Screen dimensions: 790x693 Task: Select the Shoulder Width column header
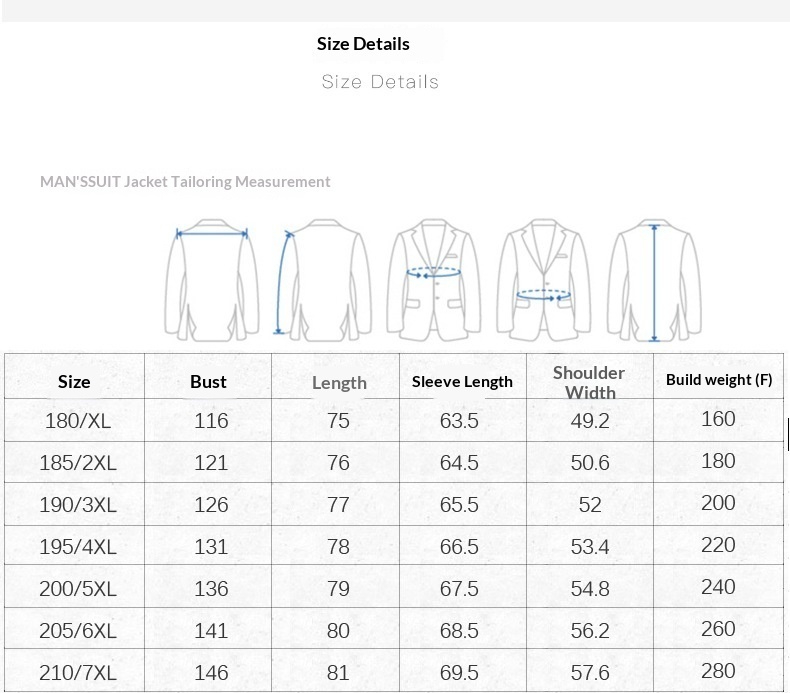pyautogui.click(x=589, y=381)
